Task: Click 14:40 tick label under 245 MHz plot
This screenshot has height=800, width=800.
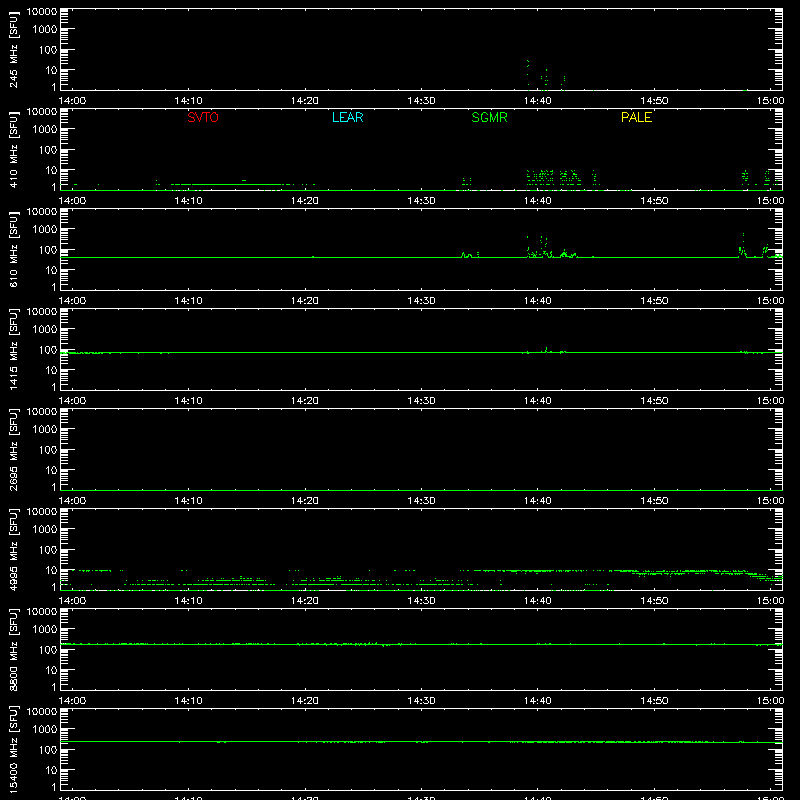Action: click(538, 101)
